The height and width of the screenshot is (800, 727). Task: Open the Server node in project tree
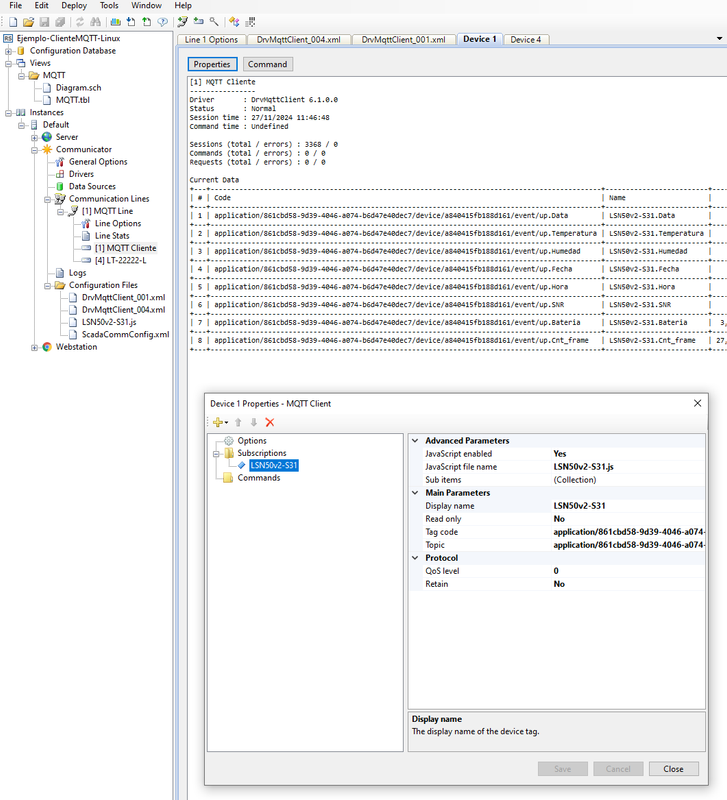click(x=67, y=137)
